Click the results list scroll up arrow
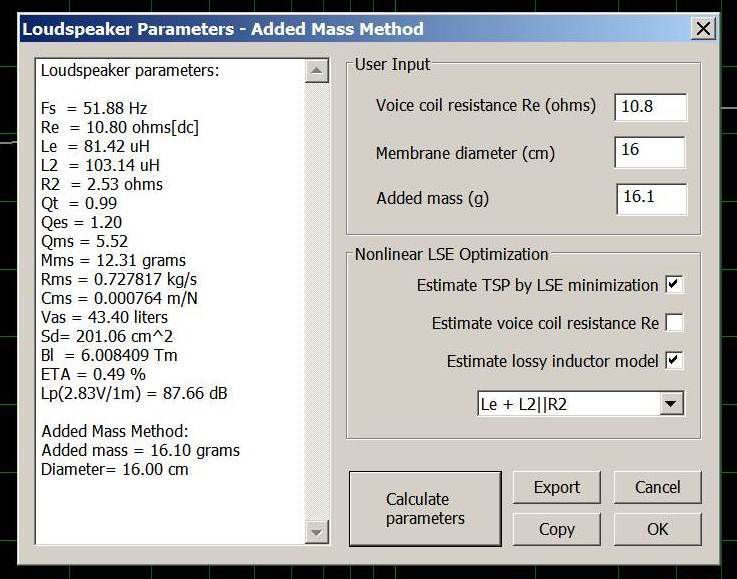 coord(316,71)
